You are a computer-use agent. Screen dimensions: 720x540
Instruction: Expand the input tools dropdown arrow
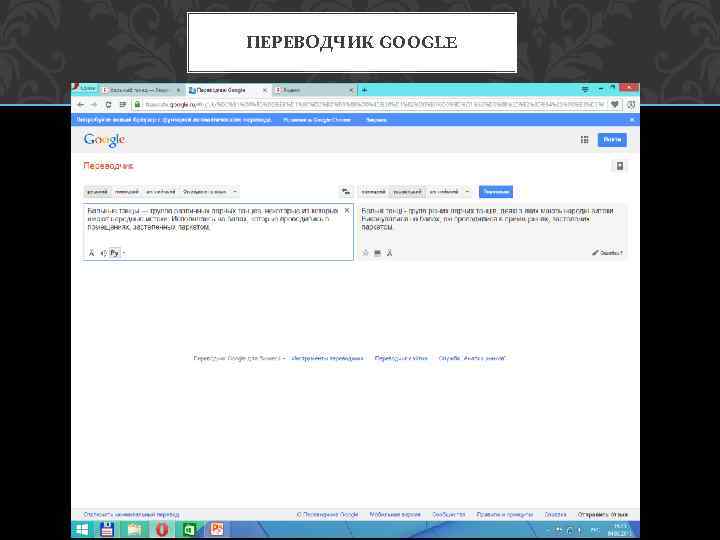coord(124,253)
